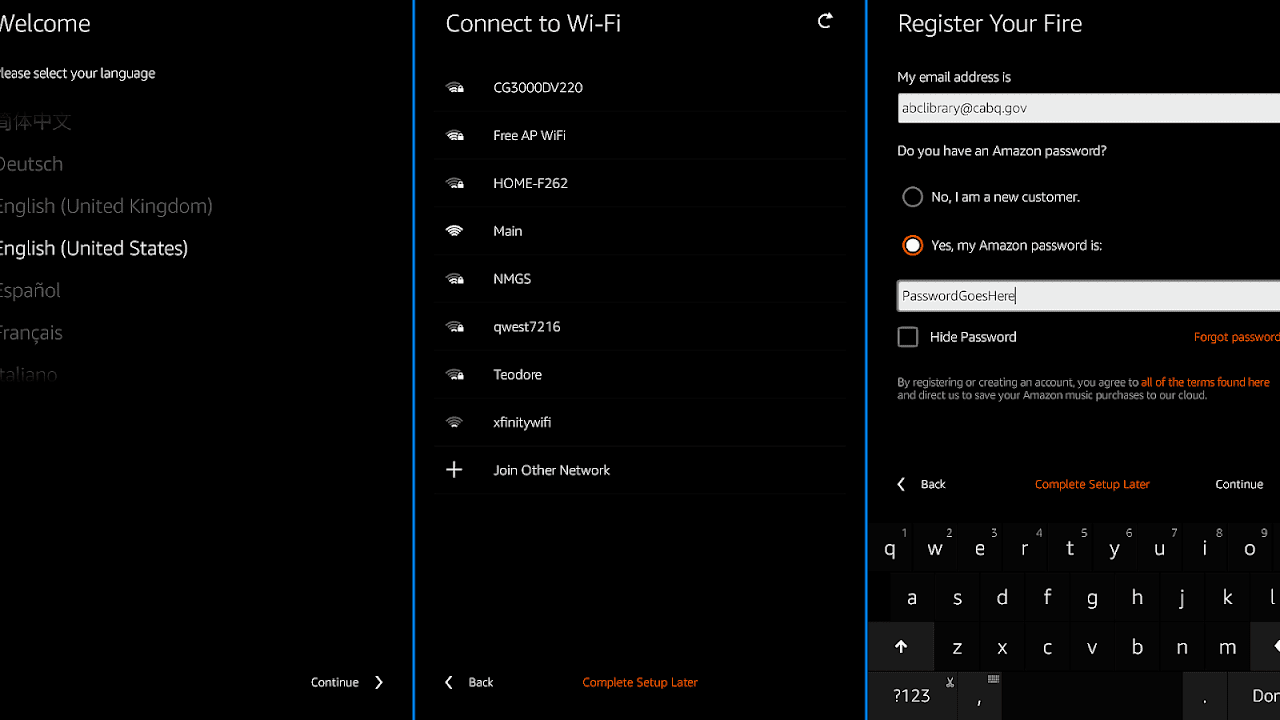Check the Hide Password checkbox
This screenshot has height=720, width=1280.
point(908,337)
